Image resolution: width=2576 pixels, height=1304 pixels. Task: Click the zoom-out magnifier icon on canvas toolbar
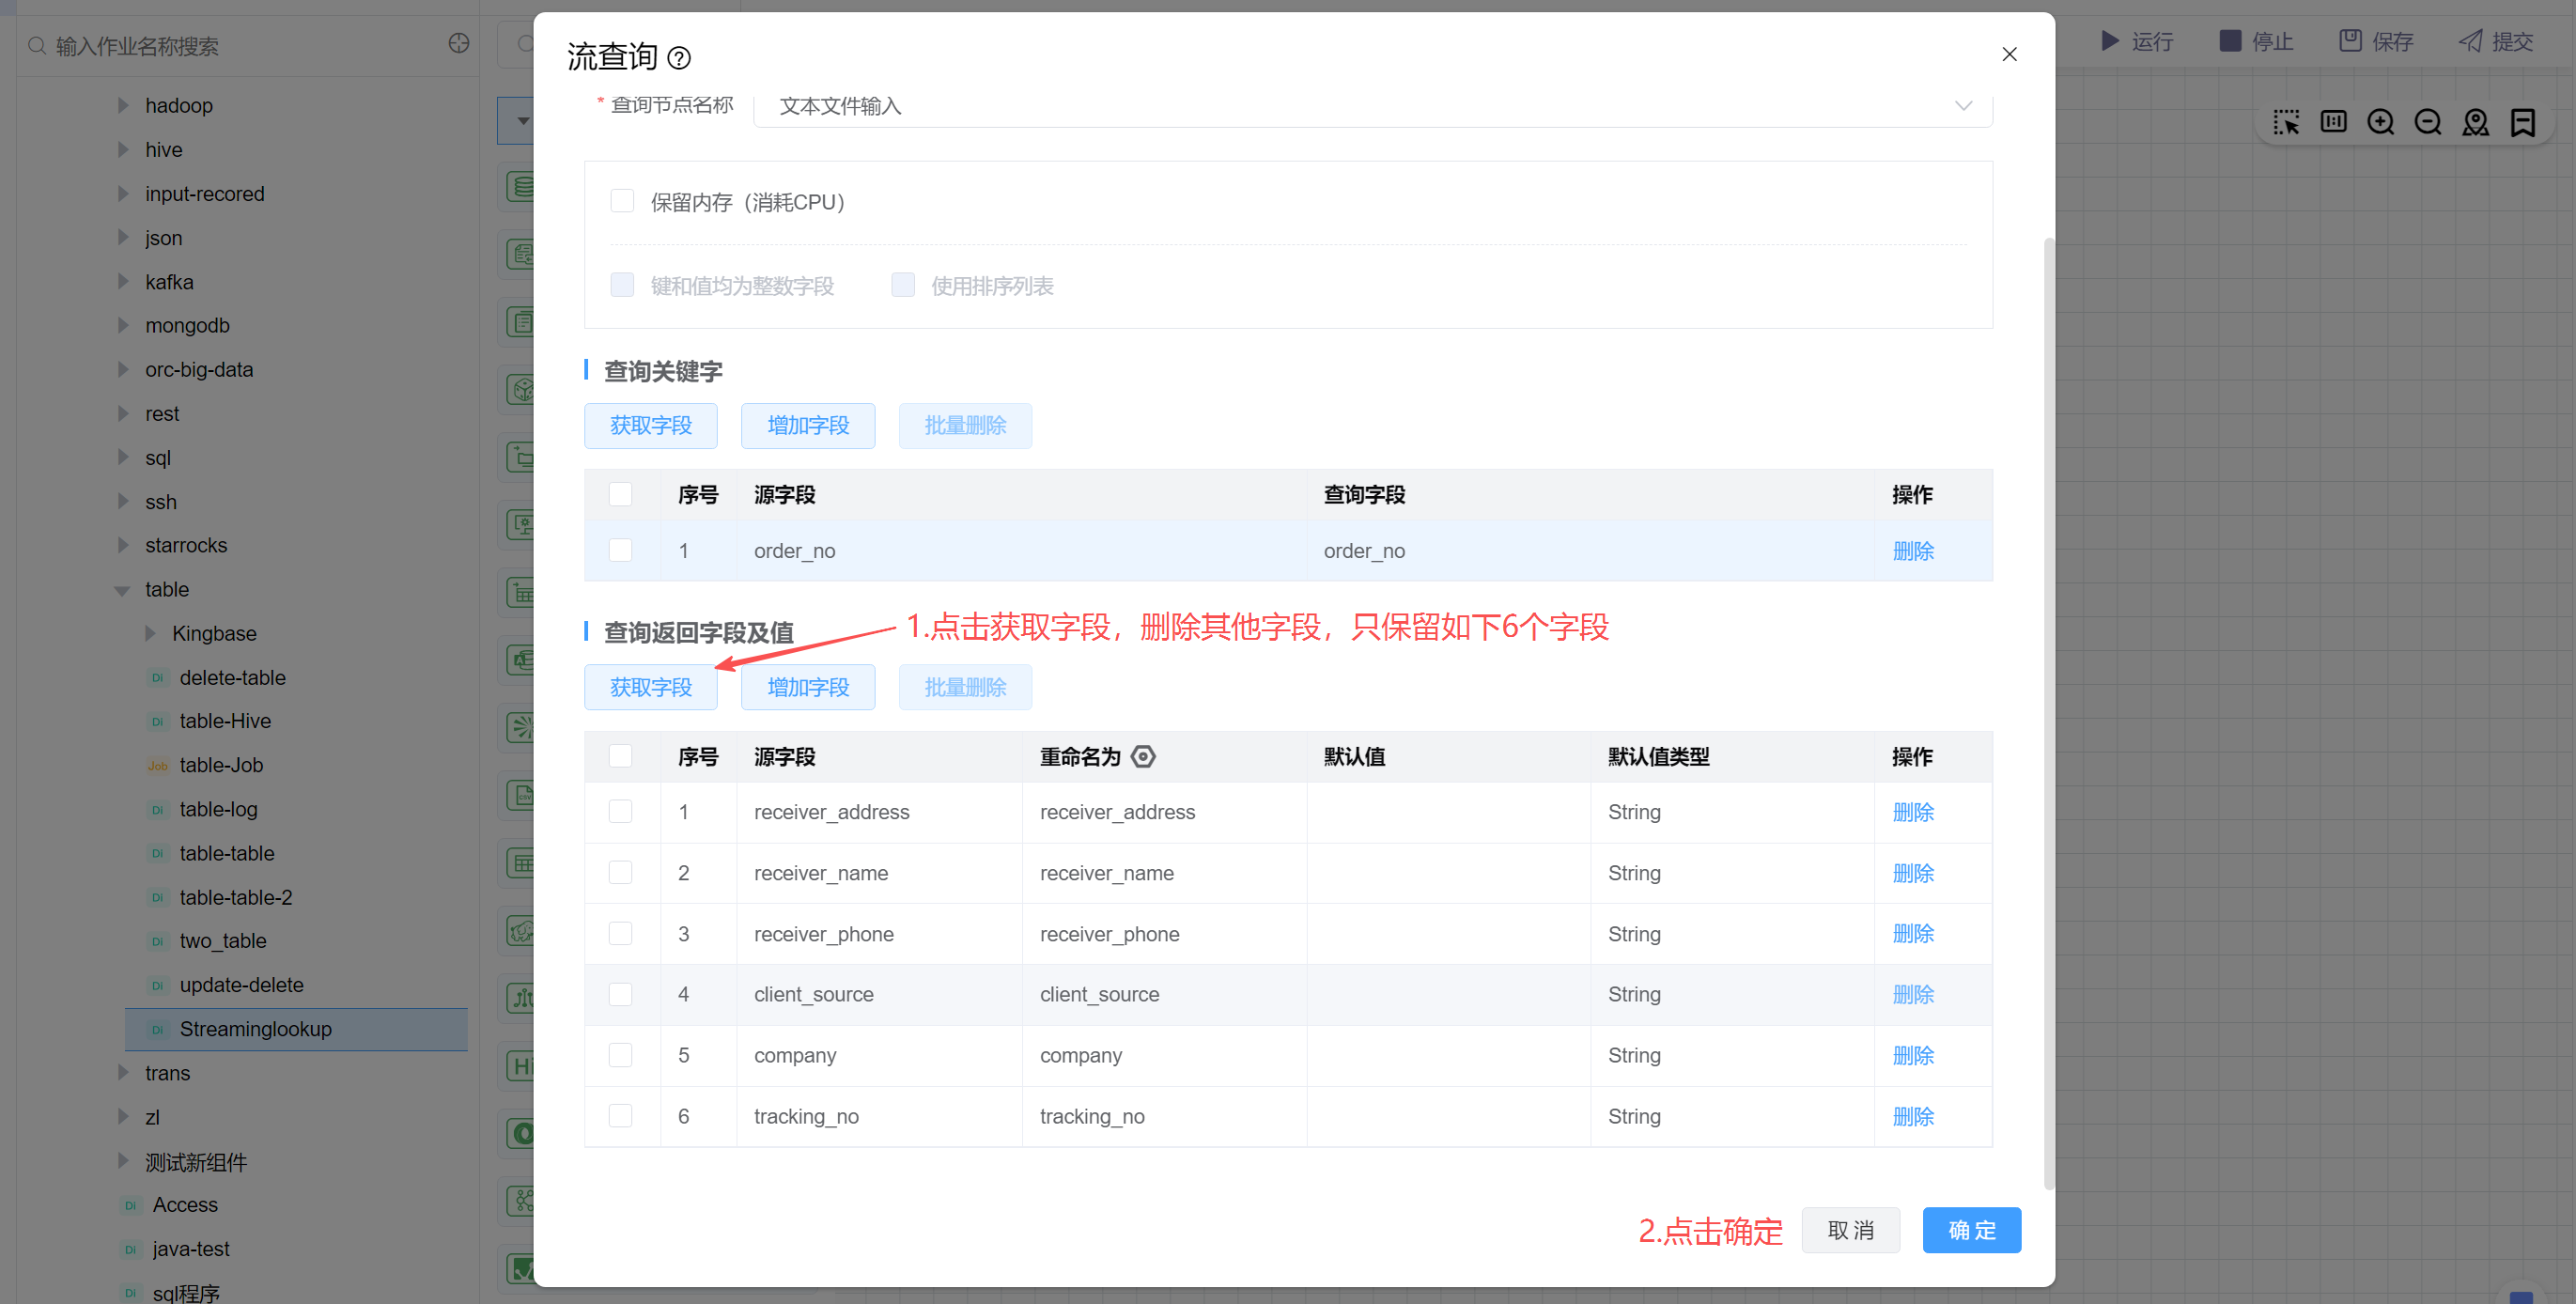(x=2427, y=122)
